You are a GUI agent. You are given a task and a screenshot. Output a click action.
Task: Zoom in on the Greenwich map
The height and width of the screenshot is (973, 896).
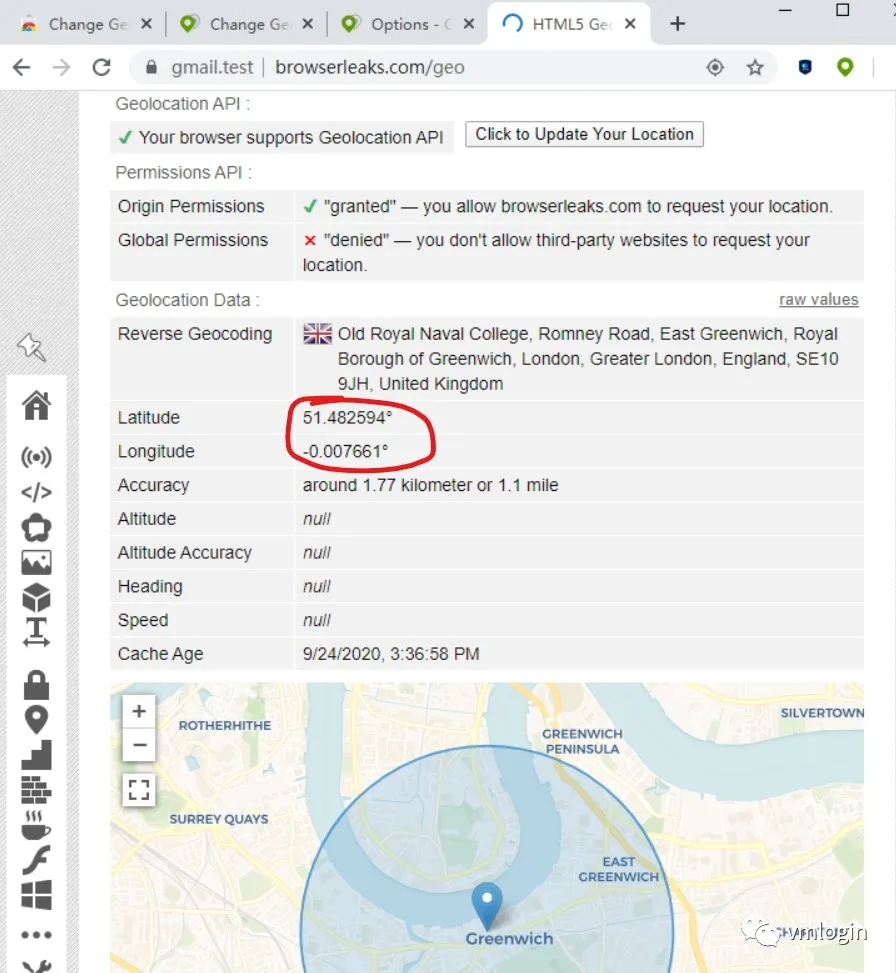point(138,710)
